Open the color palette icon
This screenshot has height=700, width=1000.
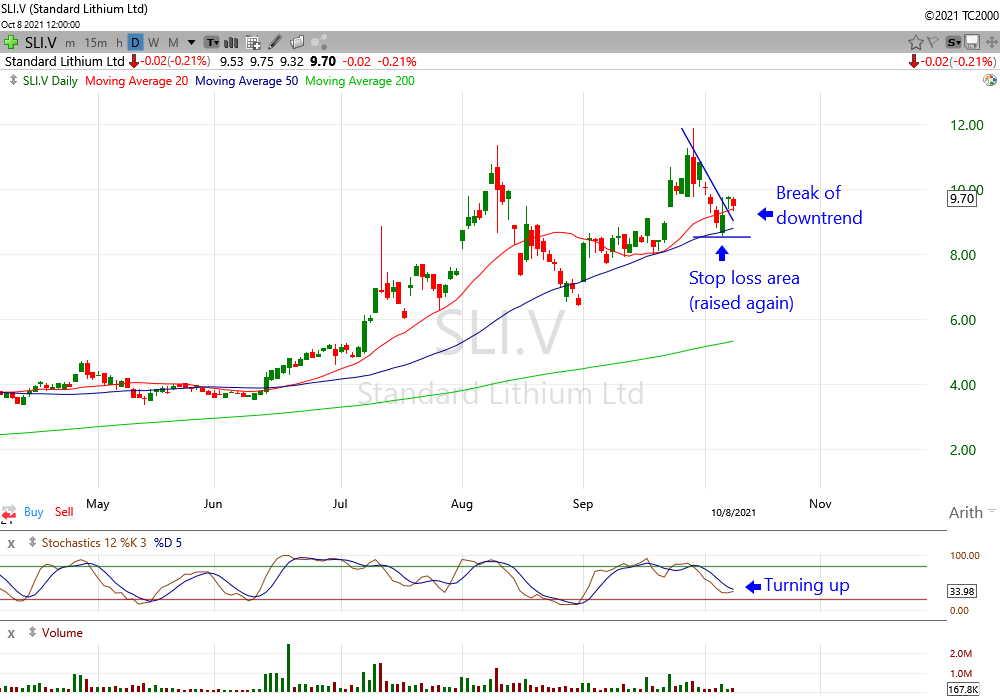[990, 80]
